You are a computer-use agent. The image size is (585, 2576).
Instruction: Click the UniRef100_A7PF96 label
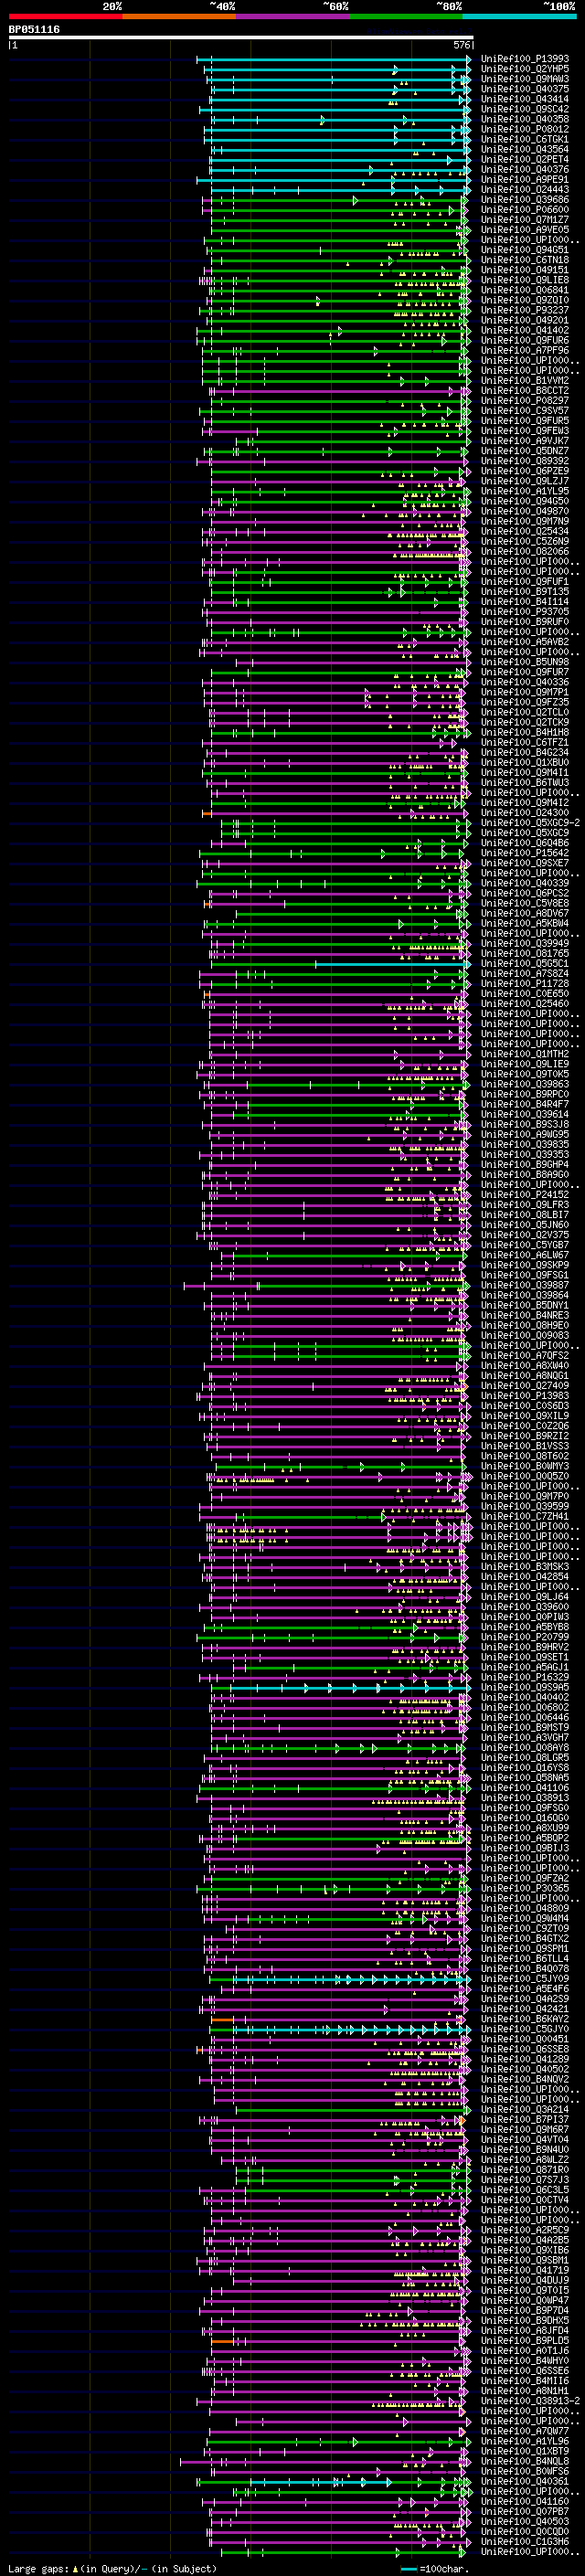(525, 351)
